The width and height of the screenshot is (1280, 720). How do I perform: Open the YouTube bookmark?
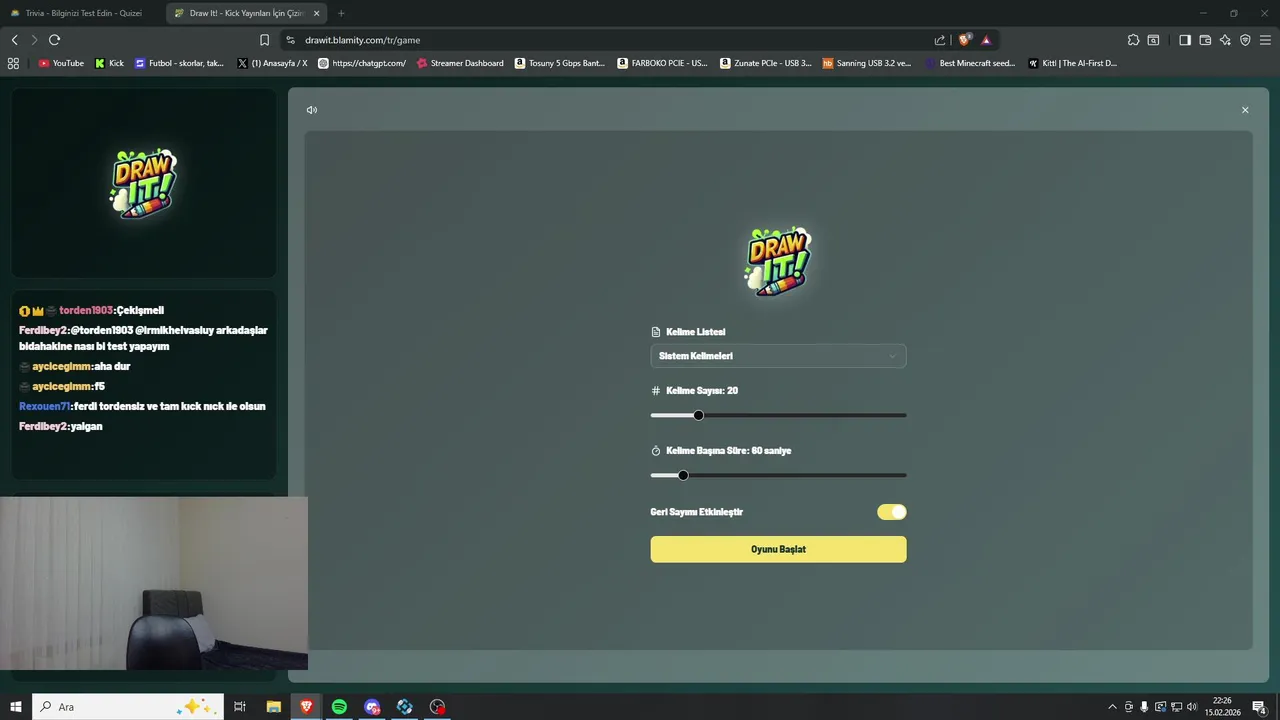pyautogui.click(x=61, y=63)
